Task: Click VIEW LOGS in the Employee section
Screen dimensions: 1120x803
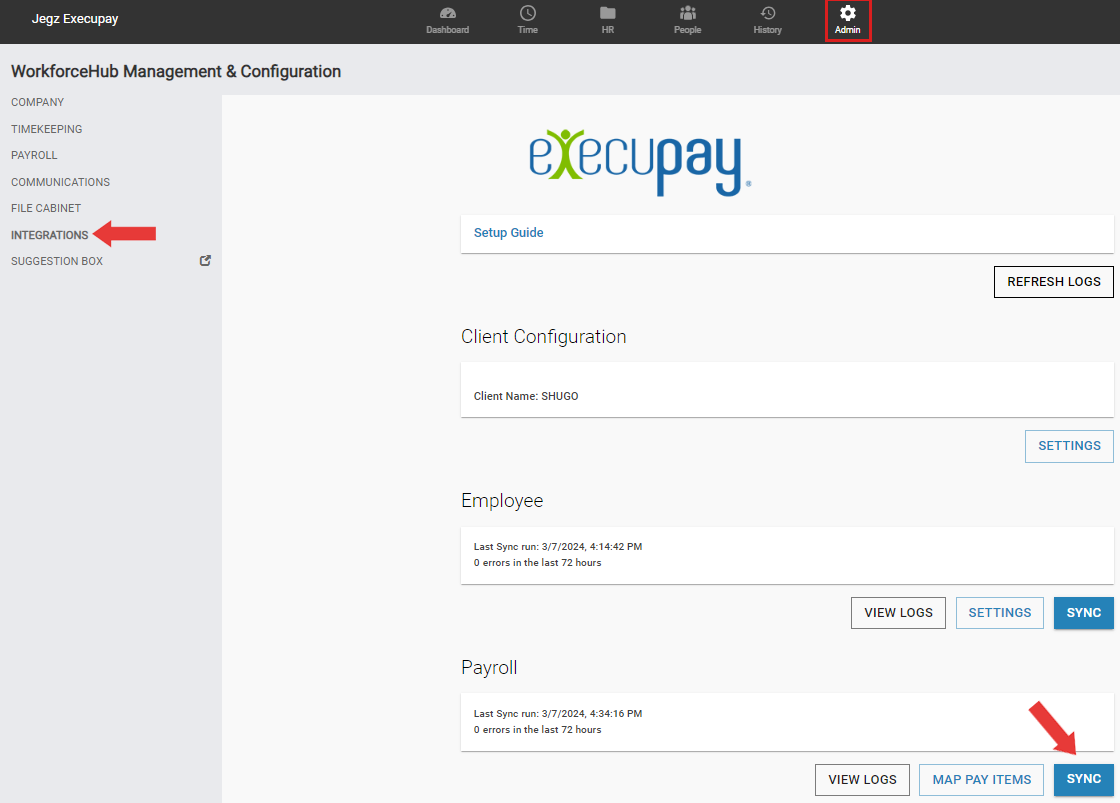Action: pyautogui.click(x=897, y=612)
